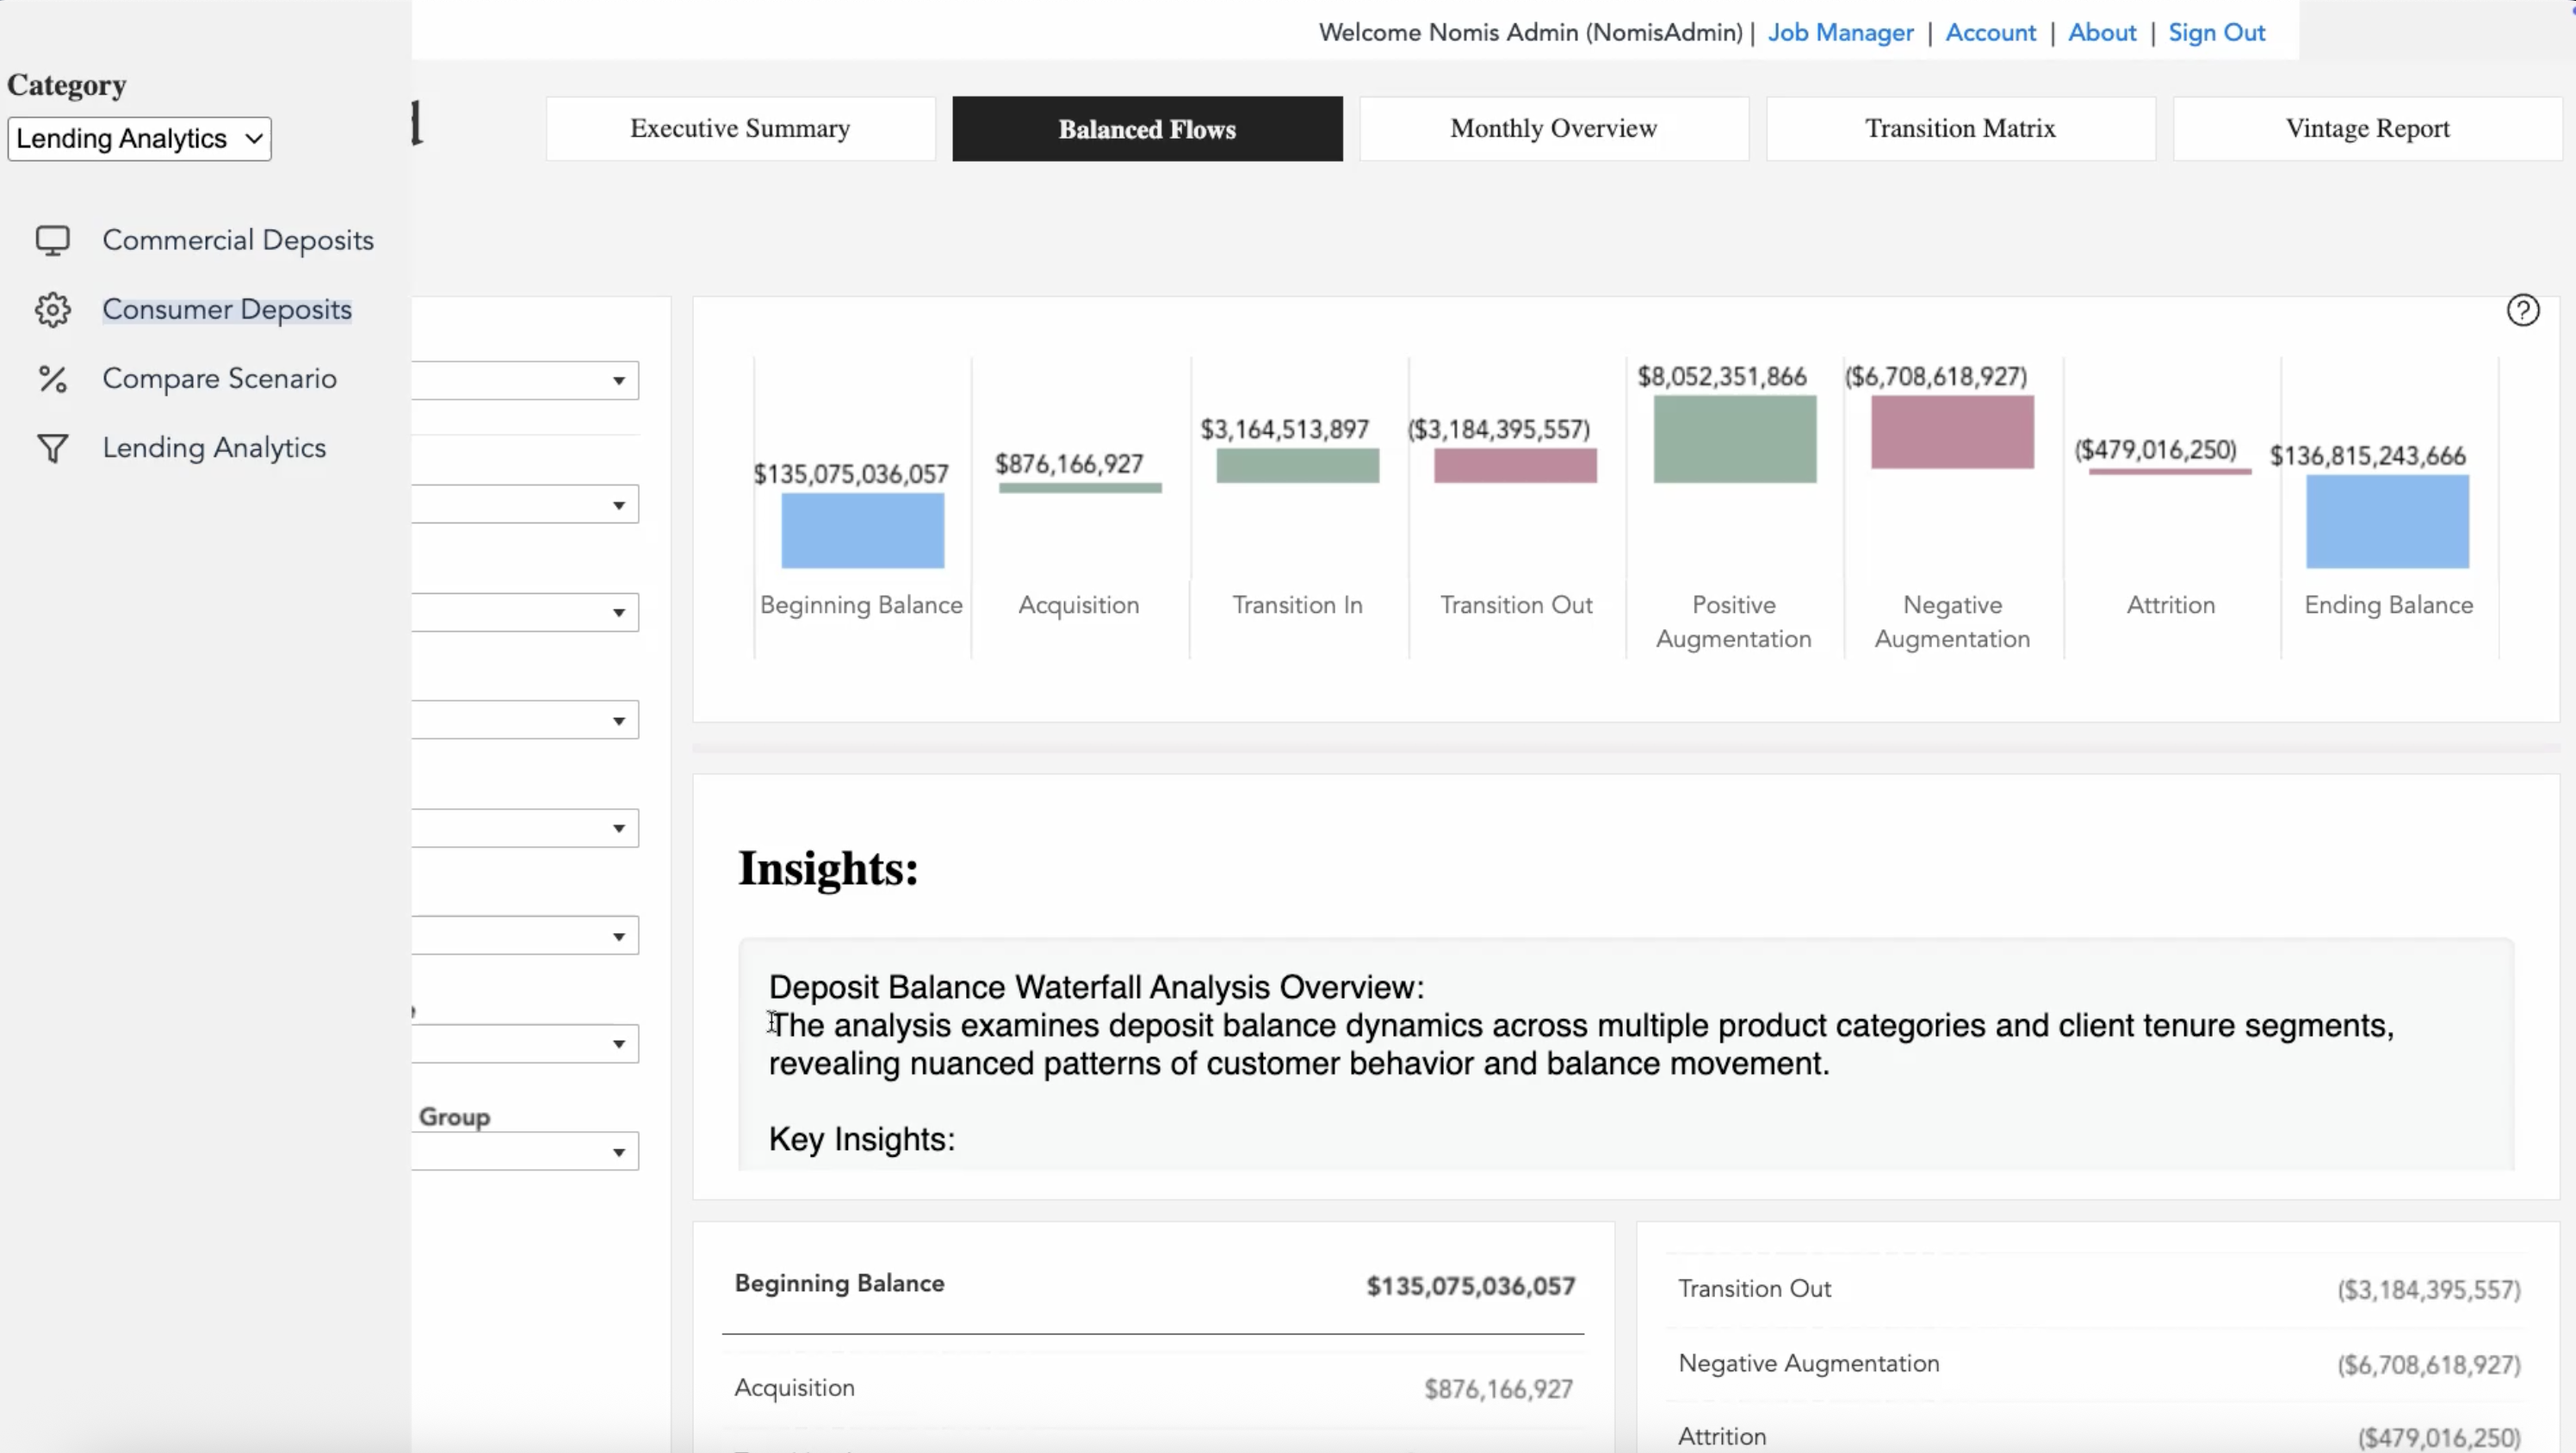This screenshot has width=2576, height=1453.
Task: Switch to the Executive Summary tab
Action: pos(739,128)
